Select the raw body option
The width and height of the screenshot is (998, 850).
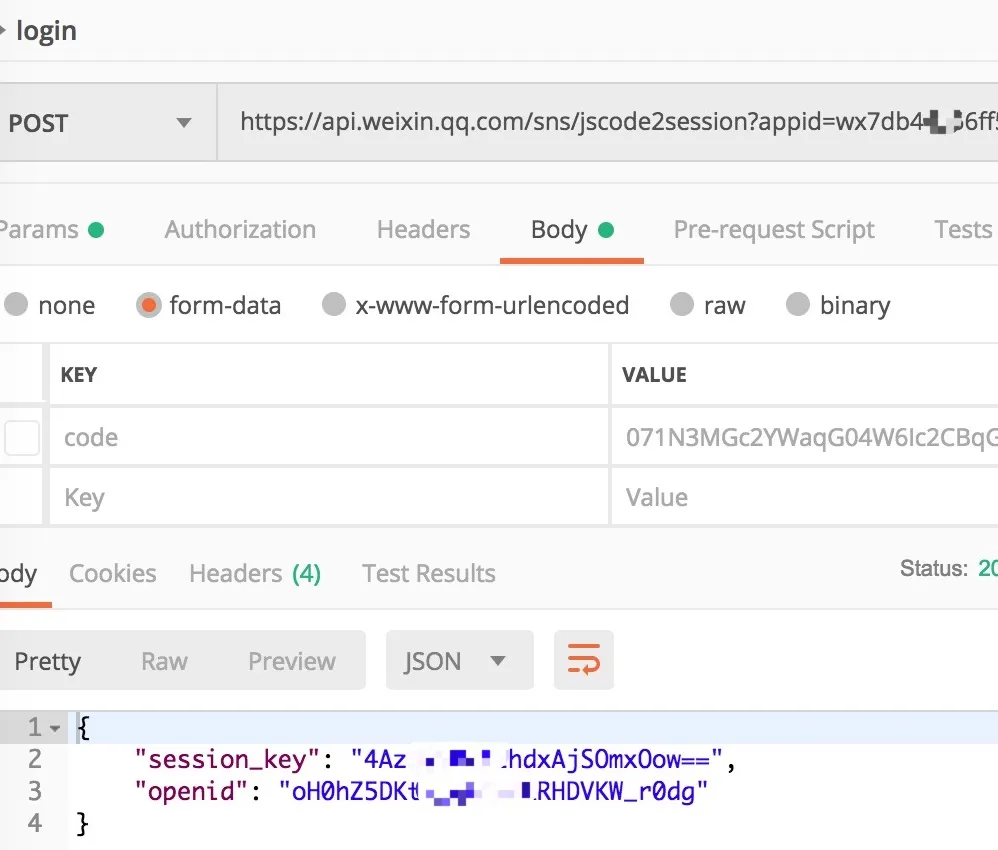(682, 305)
